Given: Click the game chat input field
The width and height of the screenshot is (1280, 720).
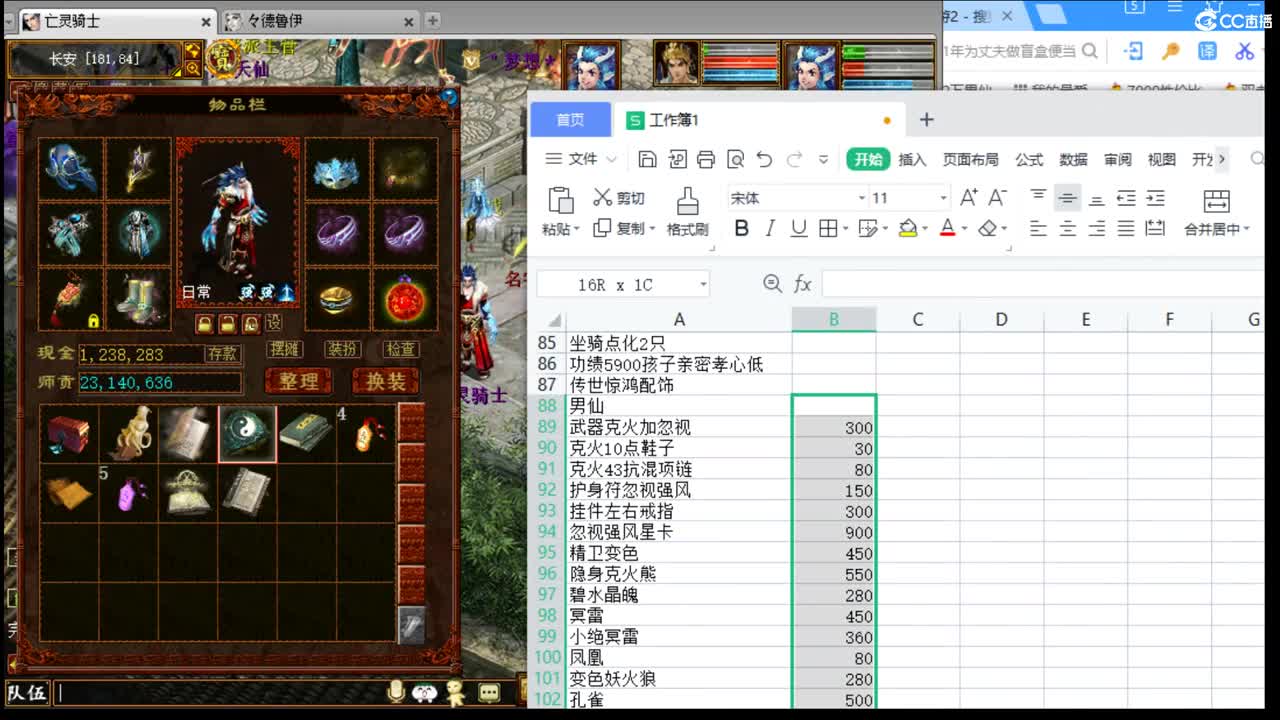Looking at the screenshot, I should (220, 692).
